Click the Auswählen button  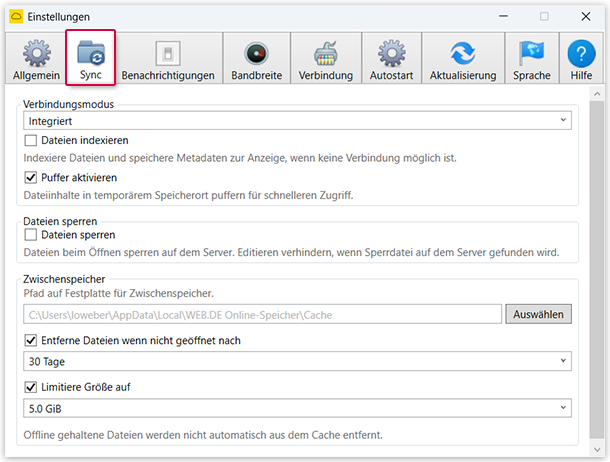pyautogui.click(x=538, y=314)
